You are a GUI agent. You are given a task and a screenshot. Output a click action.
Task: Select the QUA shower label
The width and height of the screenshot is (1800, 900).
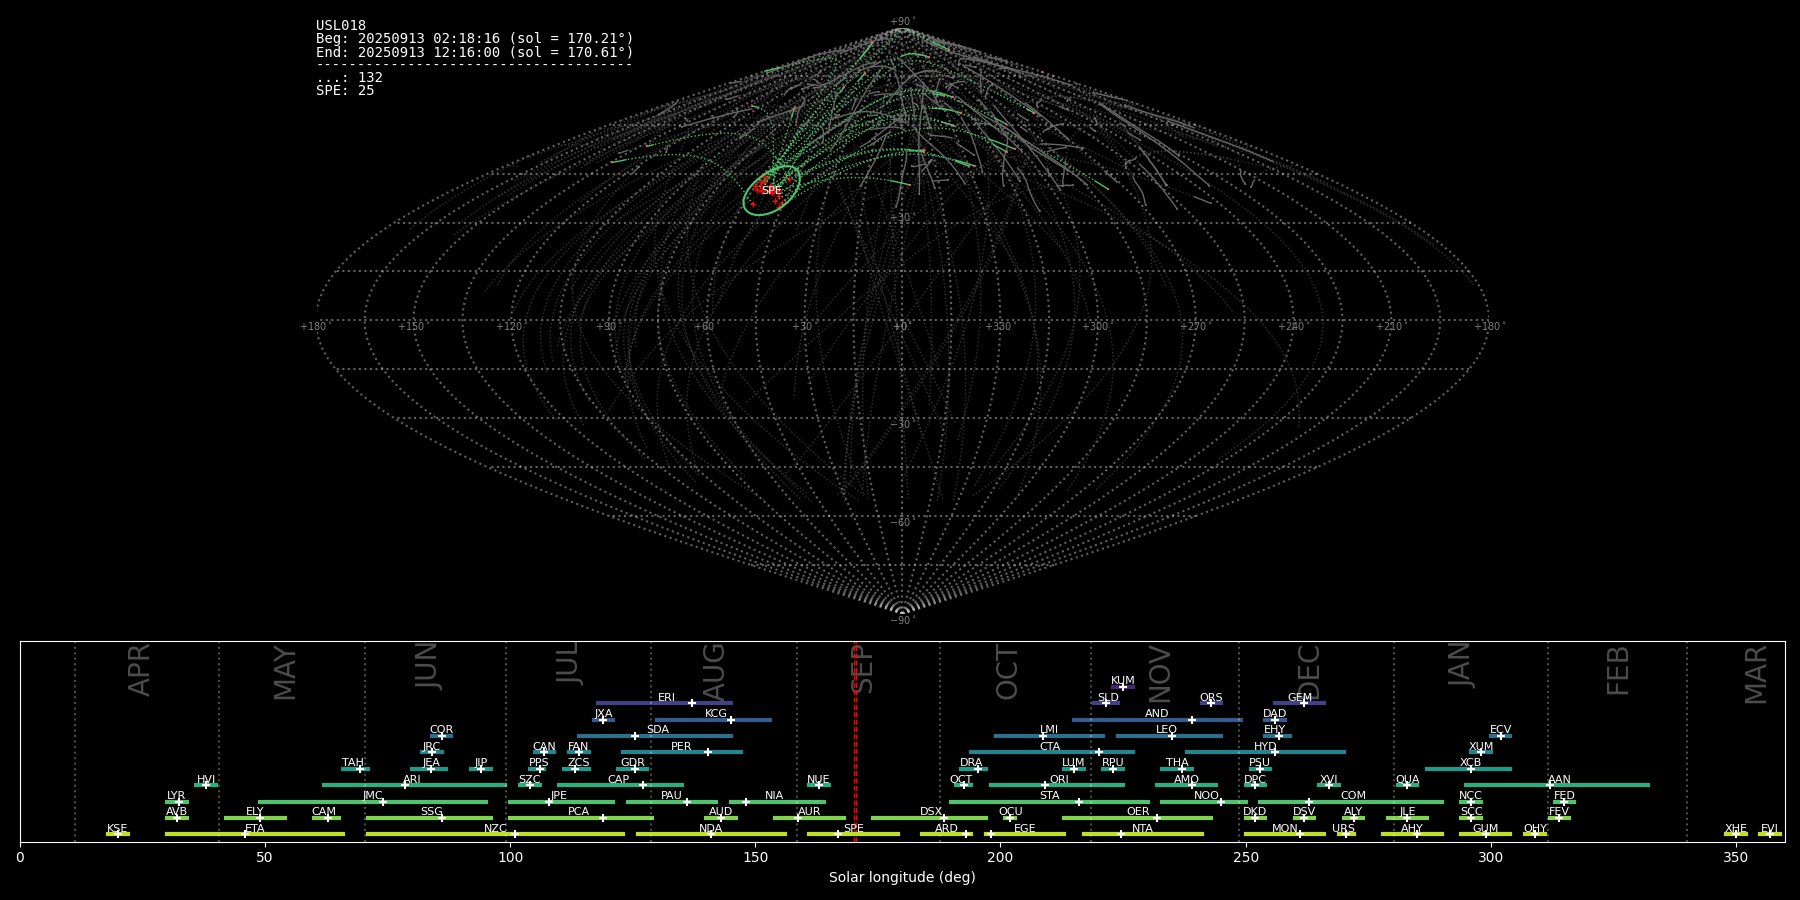point(1407,780)
